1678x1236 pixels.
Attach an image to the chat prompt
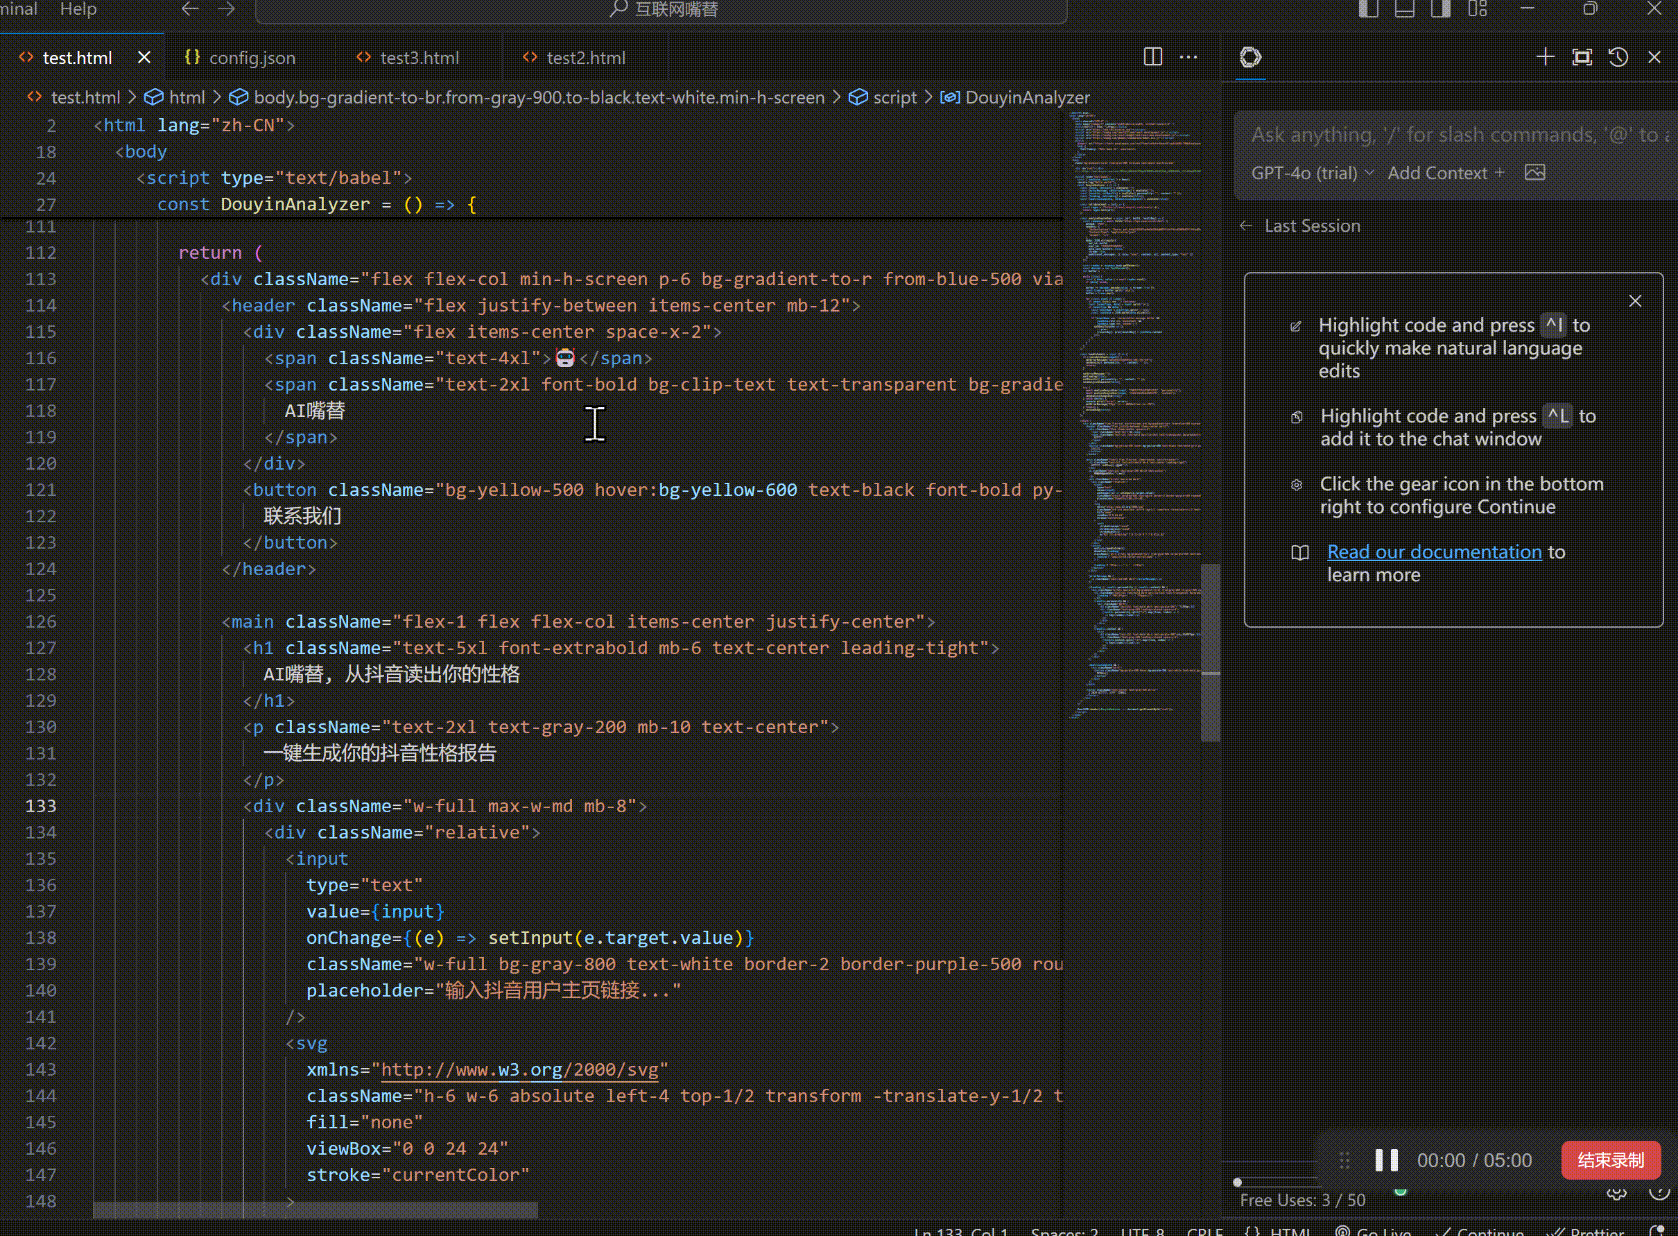(x=1535, y=173)
